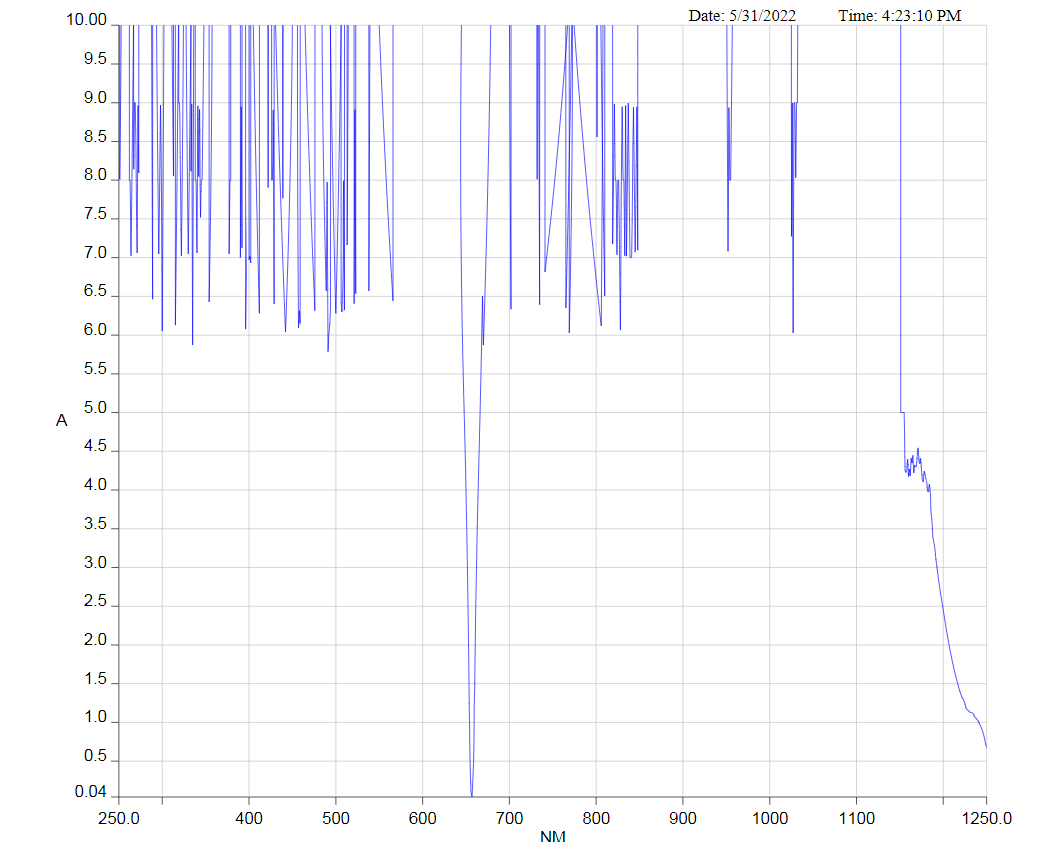The height and width of the screenshot is (842, 1041).
Task: Click the NM x-axis title
Action: (x=552, y=836)
